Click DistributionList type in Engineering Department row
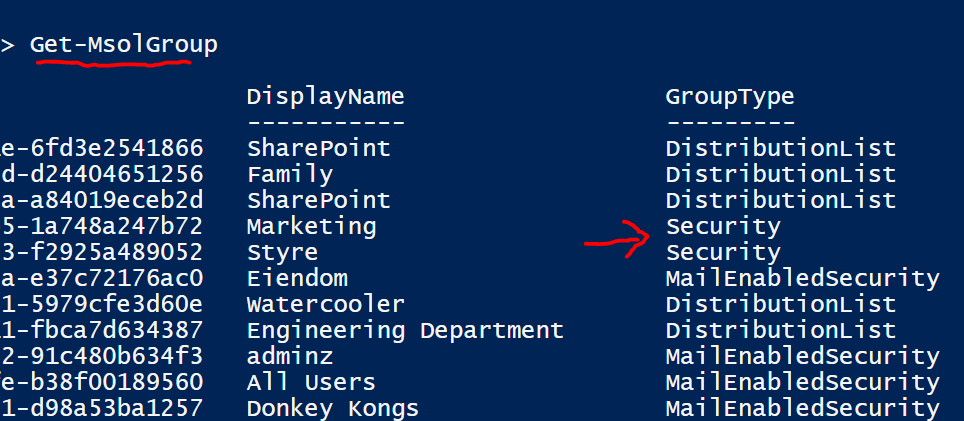The image size is (964, 421). pyautogui.click(x=781, y=330)
